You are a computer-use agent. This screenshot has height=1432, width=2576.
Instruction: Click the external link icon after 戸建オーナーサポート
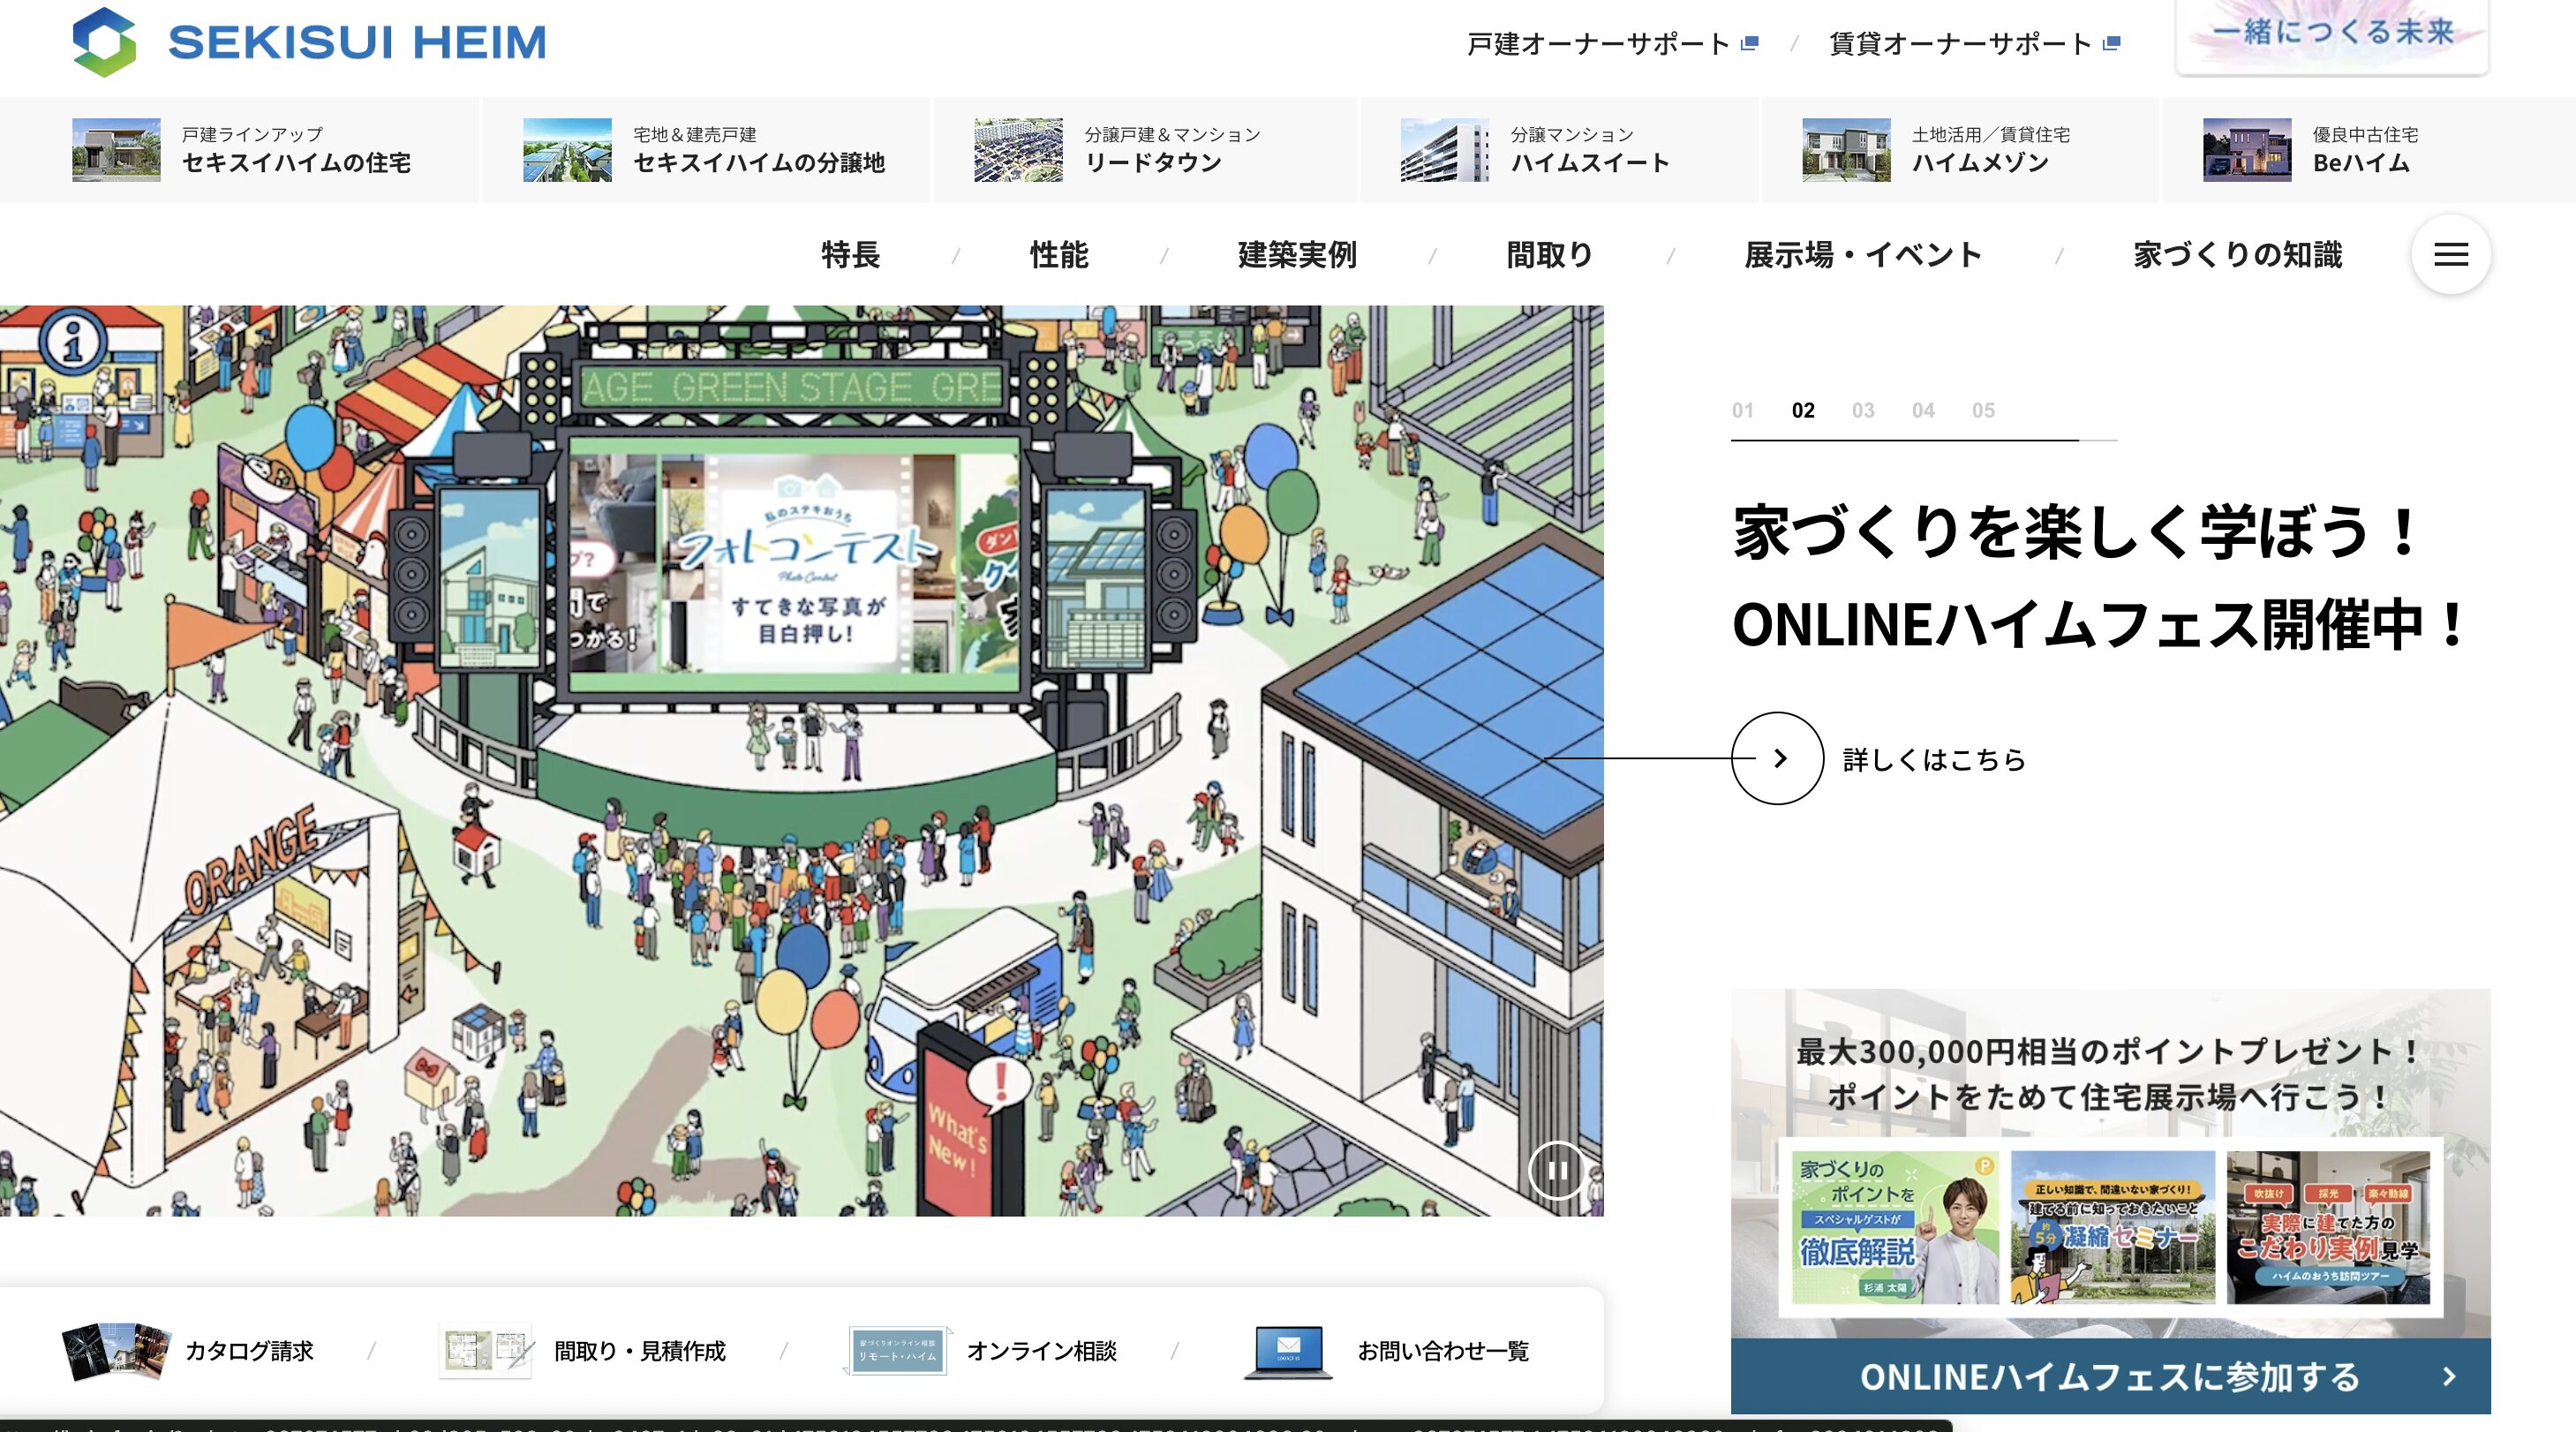(x=1749, y=44)
